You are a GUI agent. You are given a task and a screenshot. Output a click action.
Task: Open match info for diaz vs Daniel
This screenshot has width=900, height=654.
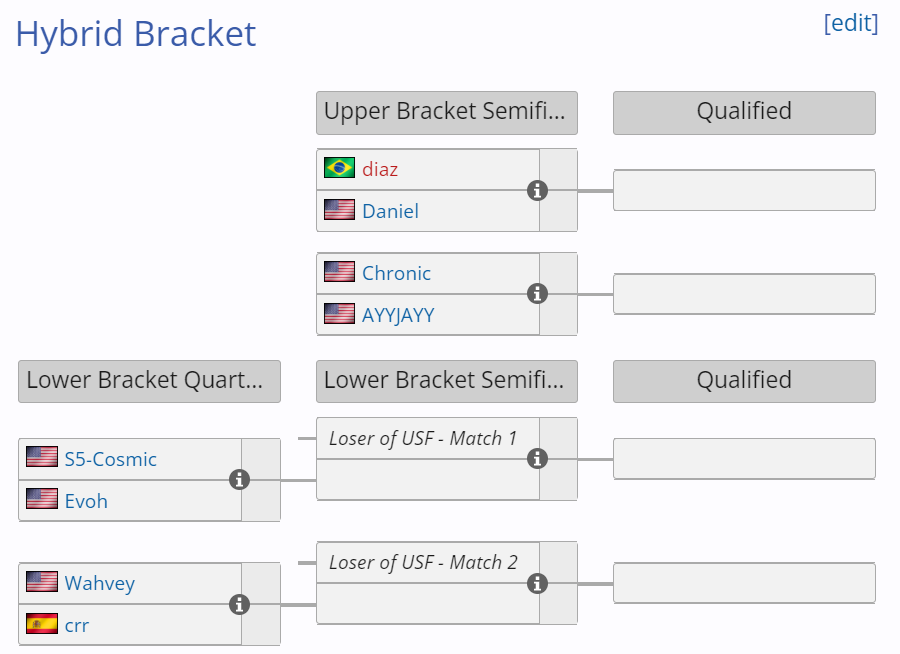click(x=537, y=191)
